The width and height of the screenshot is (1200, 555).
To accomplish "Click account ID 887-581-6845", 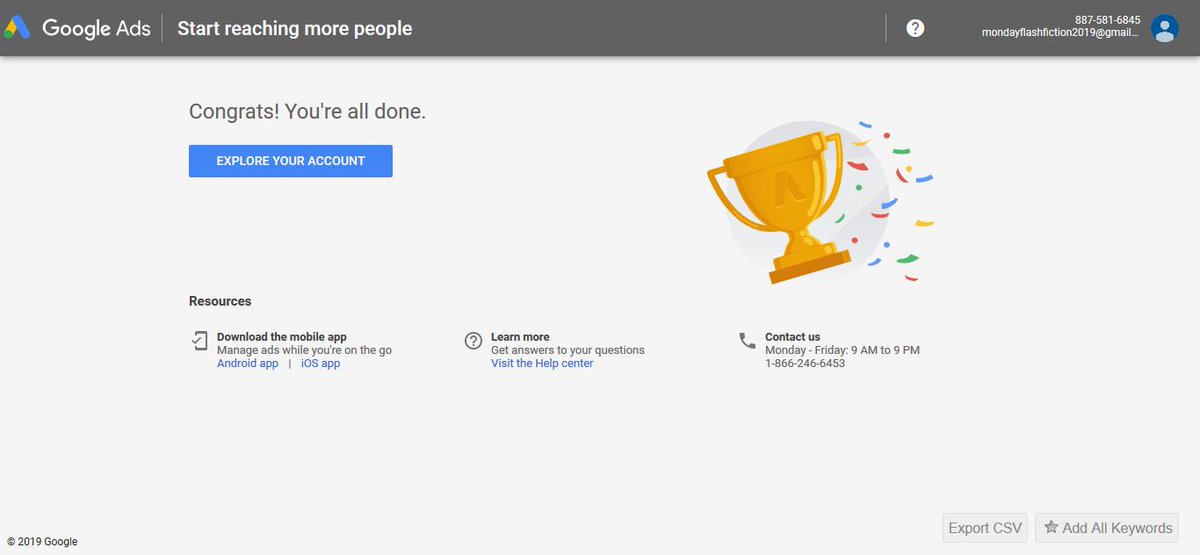I will (1107, 20).
